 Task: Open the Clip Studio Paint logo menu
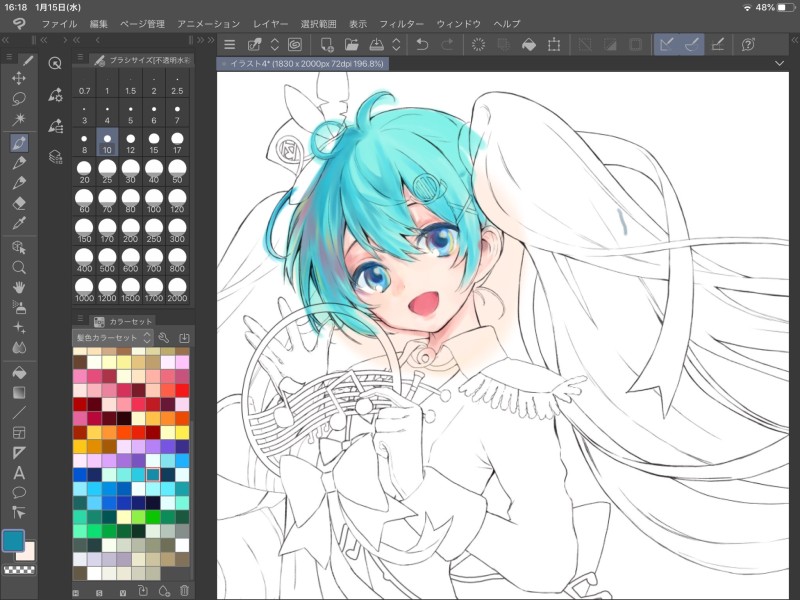click(19, 24)
